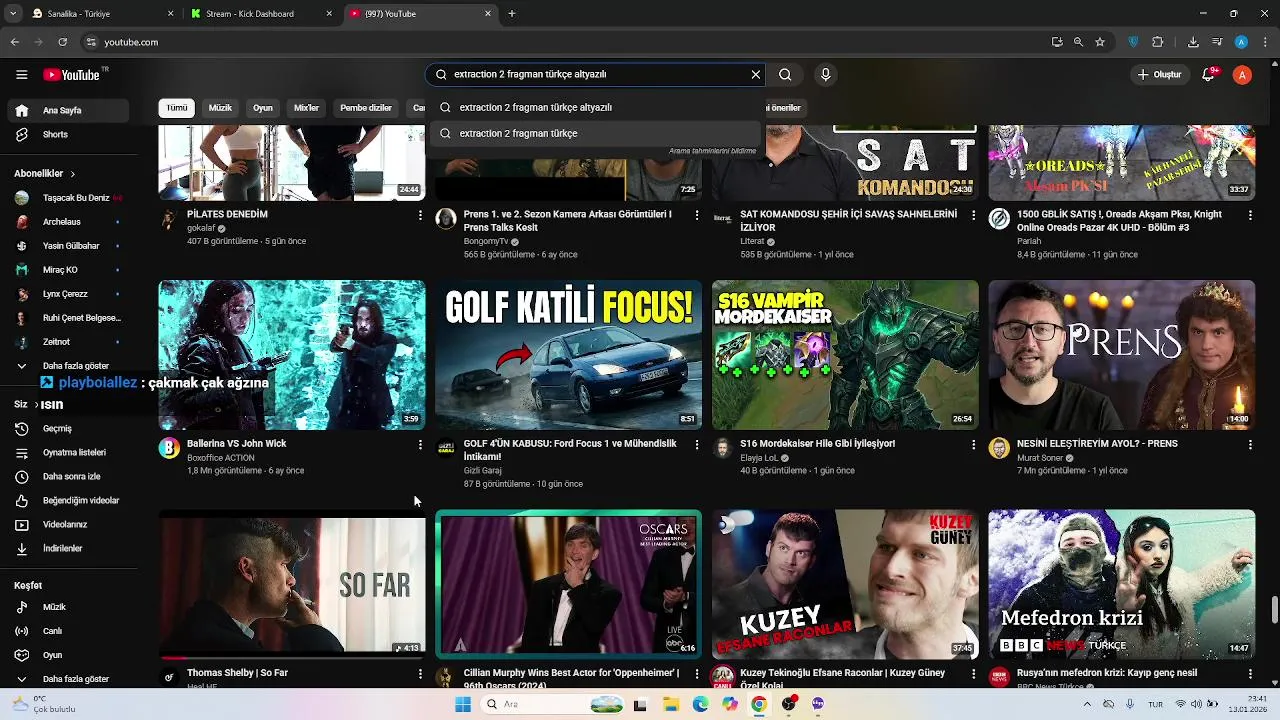Image resolution: width=1280 pixels, height=720 pixels.
Task: Go back in browser history
Action: click(14, 42)
